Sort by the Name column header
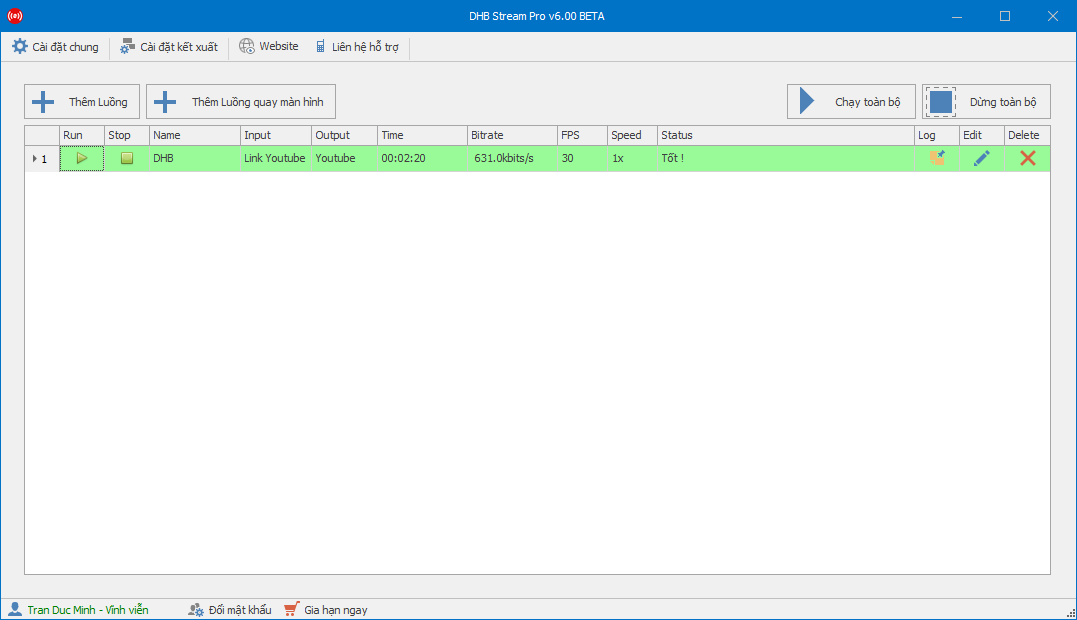Image resolution: width=1077 pixels, height=620 pixels. click(x=195, y=135)
